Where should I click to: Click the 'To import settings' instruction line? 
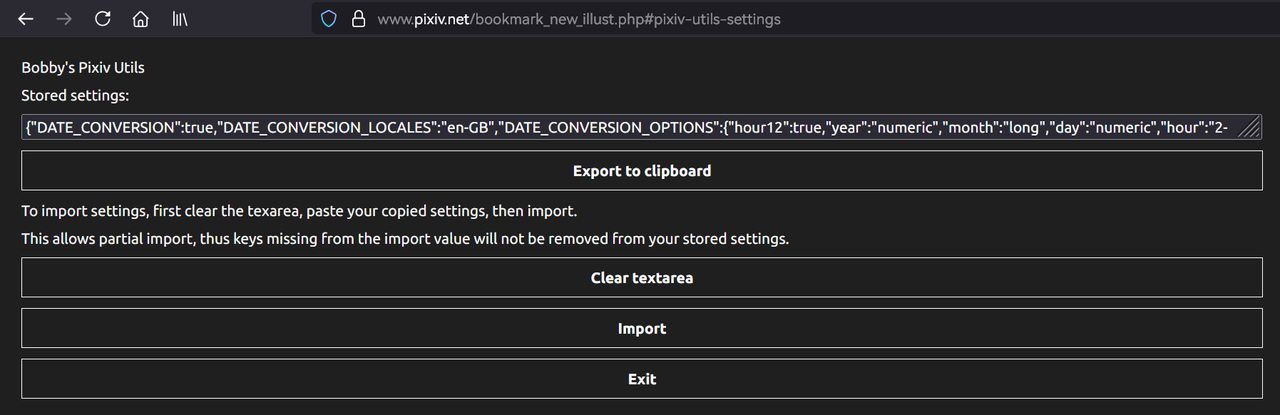click(299, 212)
